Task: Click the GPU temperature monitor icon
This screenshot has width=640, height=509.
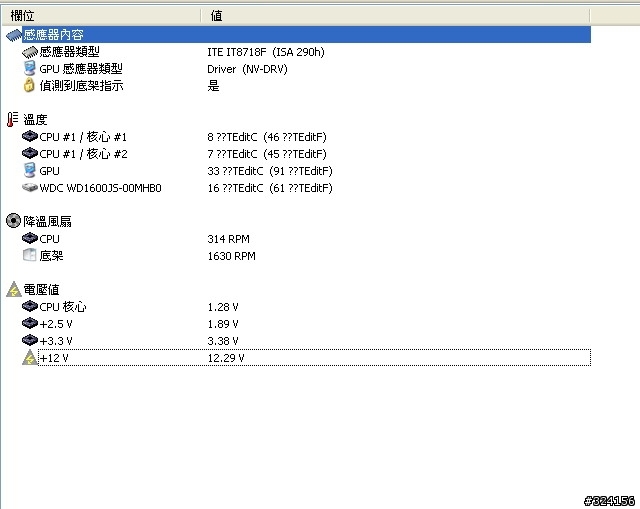Action: pyautogui.click(x=29, y=170)
